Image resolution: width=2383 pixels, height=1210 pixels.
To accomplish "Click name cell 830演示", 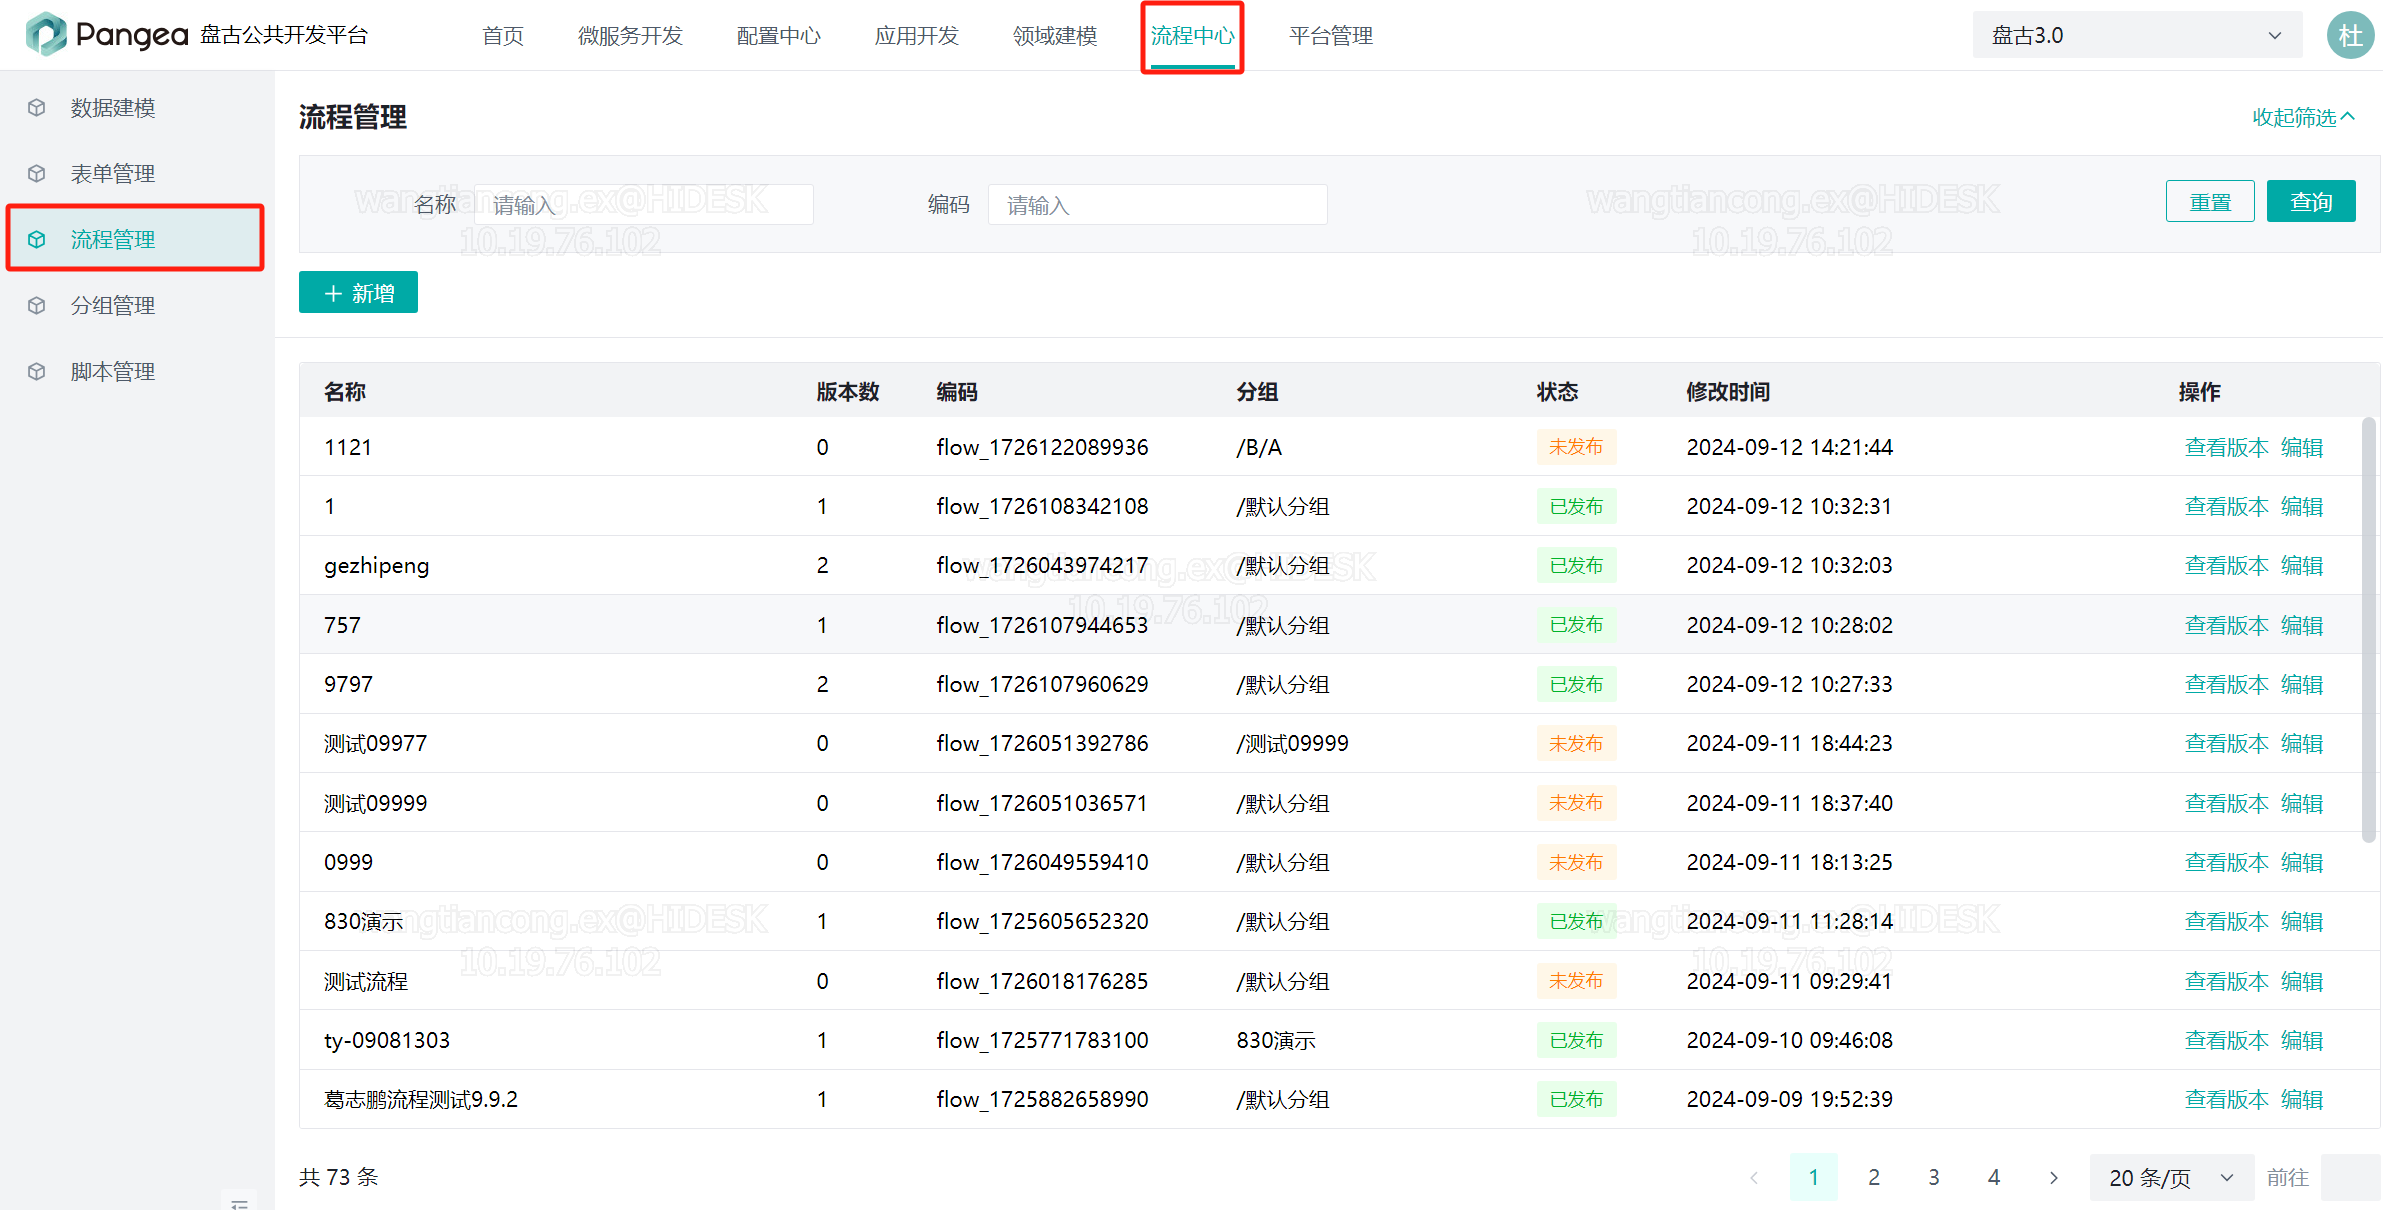I will pyautogui.click(x=363, y=921).
